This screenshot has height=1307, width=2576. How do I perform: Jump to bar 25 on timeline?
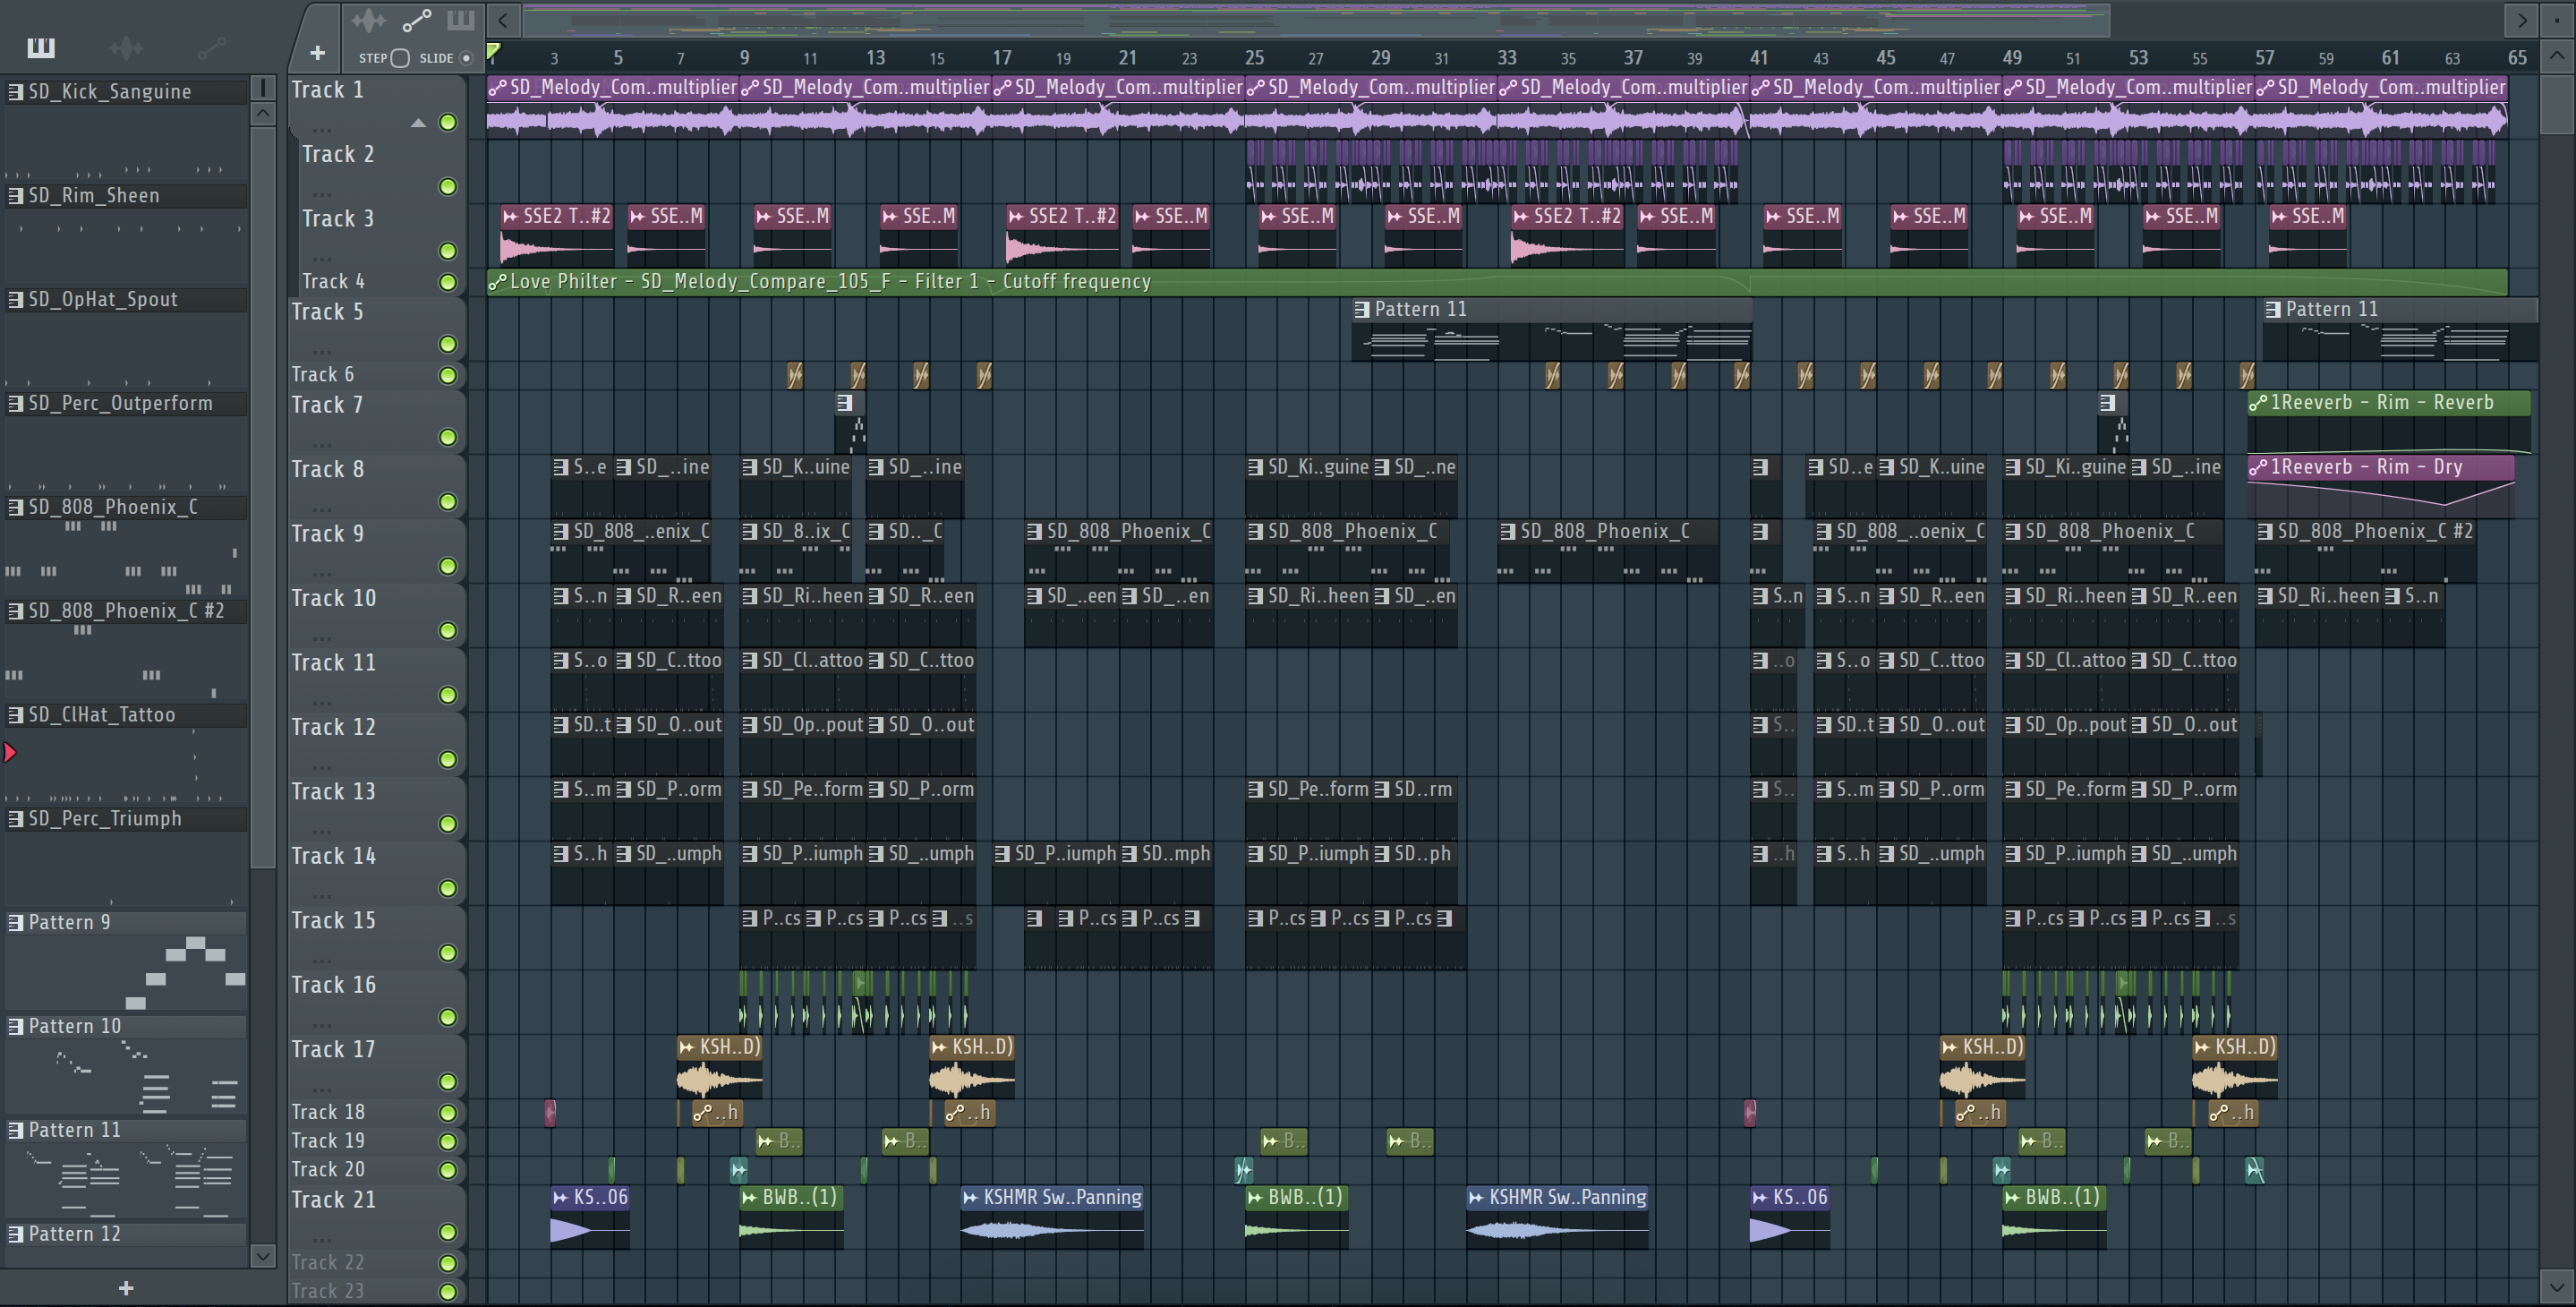(1254, 58)
